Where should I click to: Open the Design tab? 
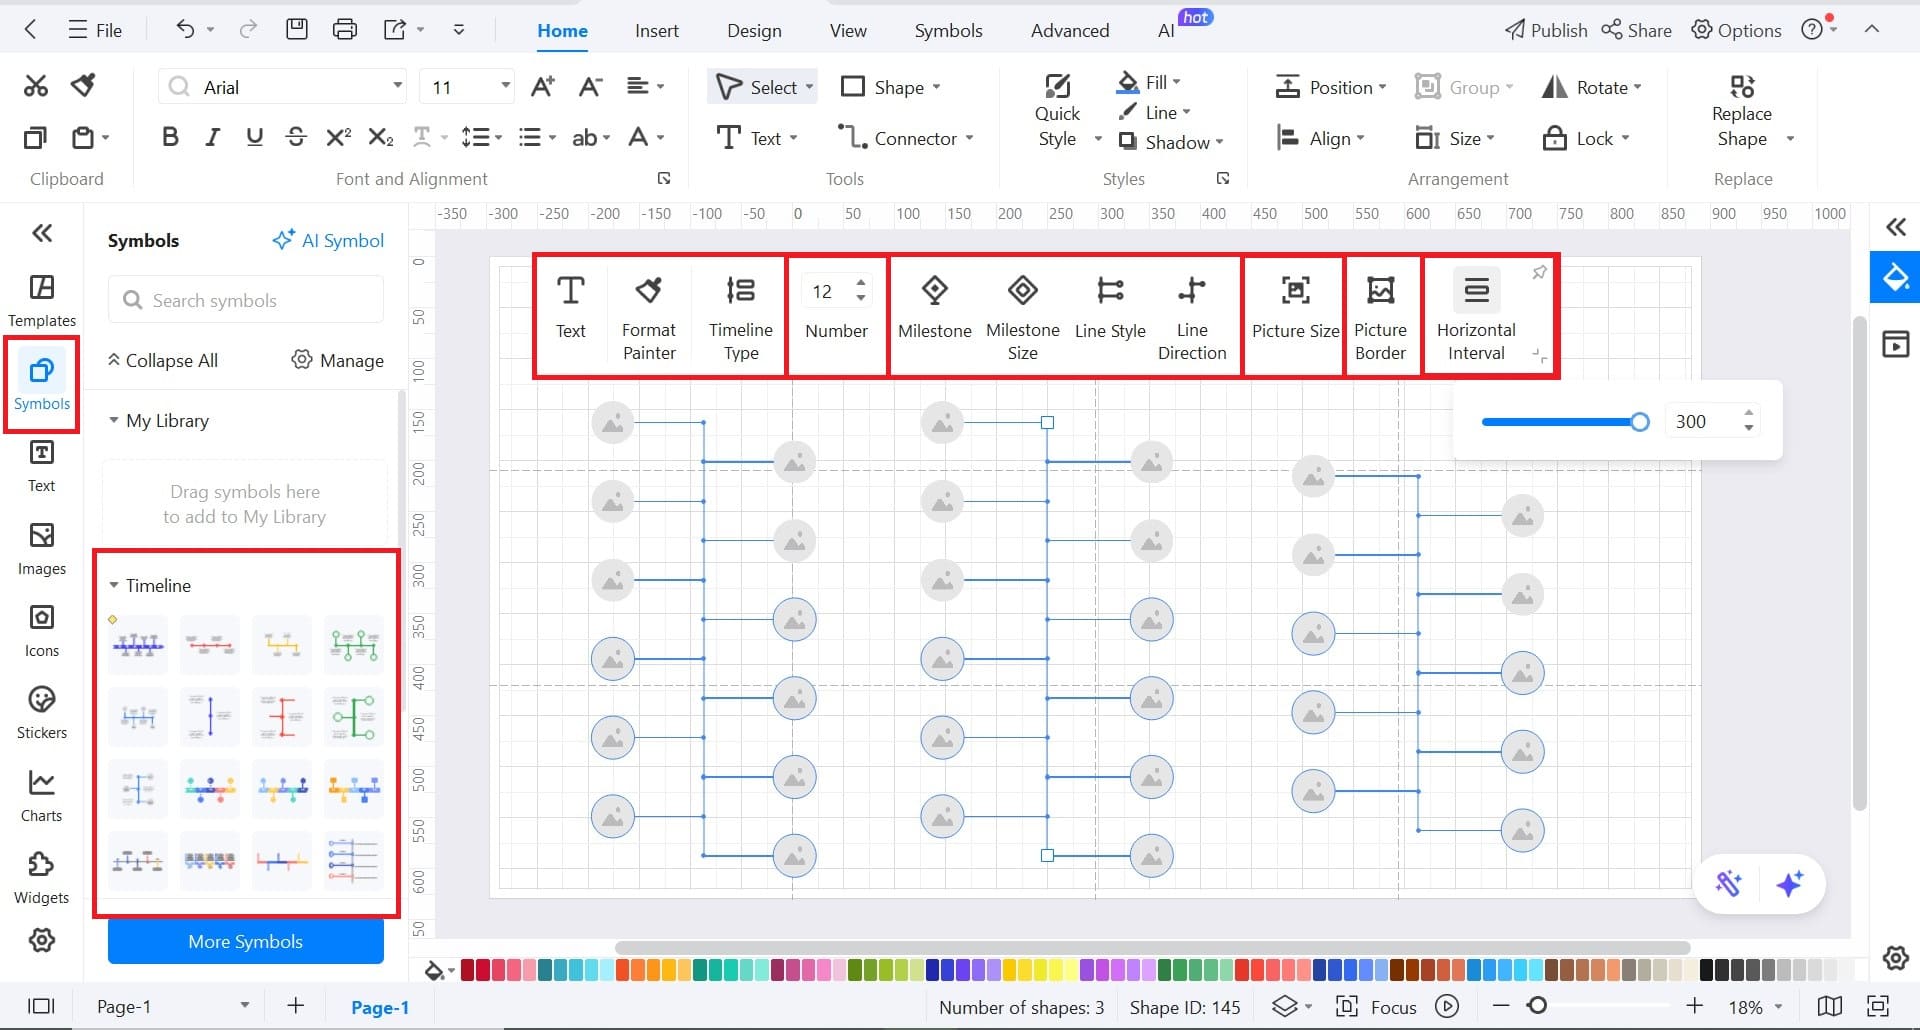pos(754,30)
